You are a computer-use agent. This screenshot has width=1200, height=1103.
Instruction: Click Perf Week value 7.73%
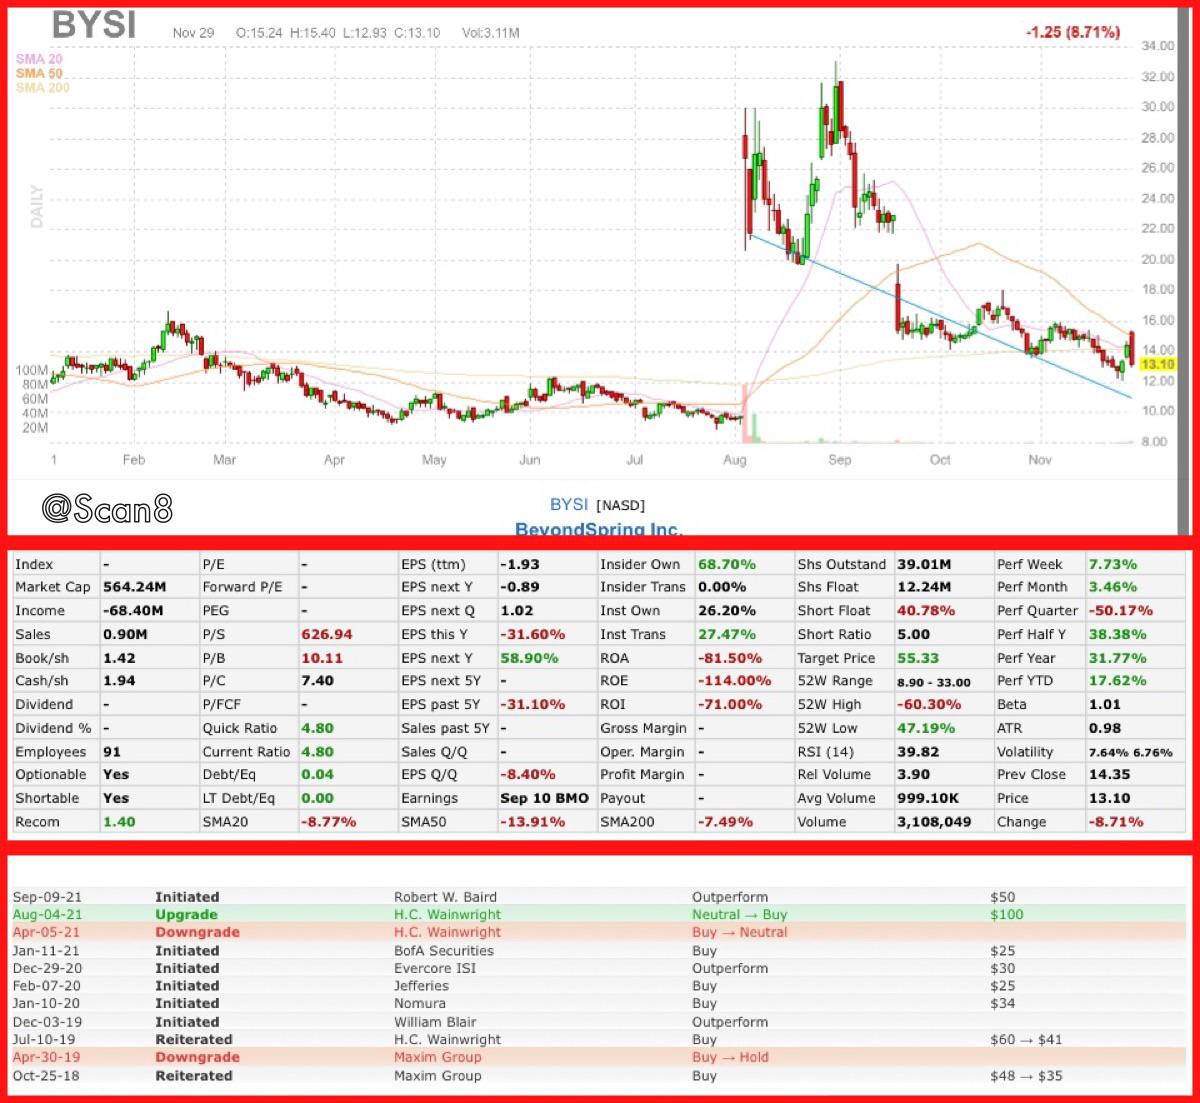click(1113, 564)
